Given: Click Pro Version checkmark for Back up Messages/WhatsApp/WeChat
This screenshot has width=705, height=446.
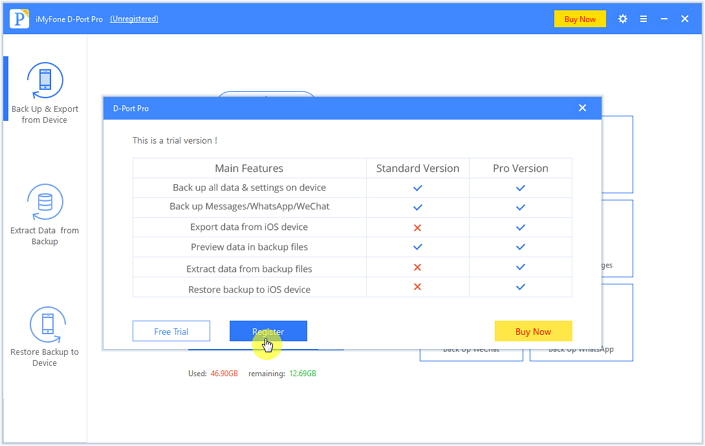Looking at the screenshot, I should coord(521,207).
